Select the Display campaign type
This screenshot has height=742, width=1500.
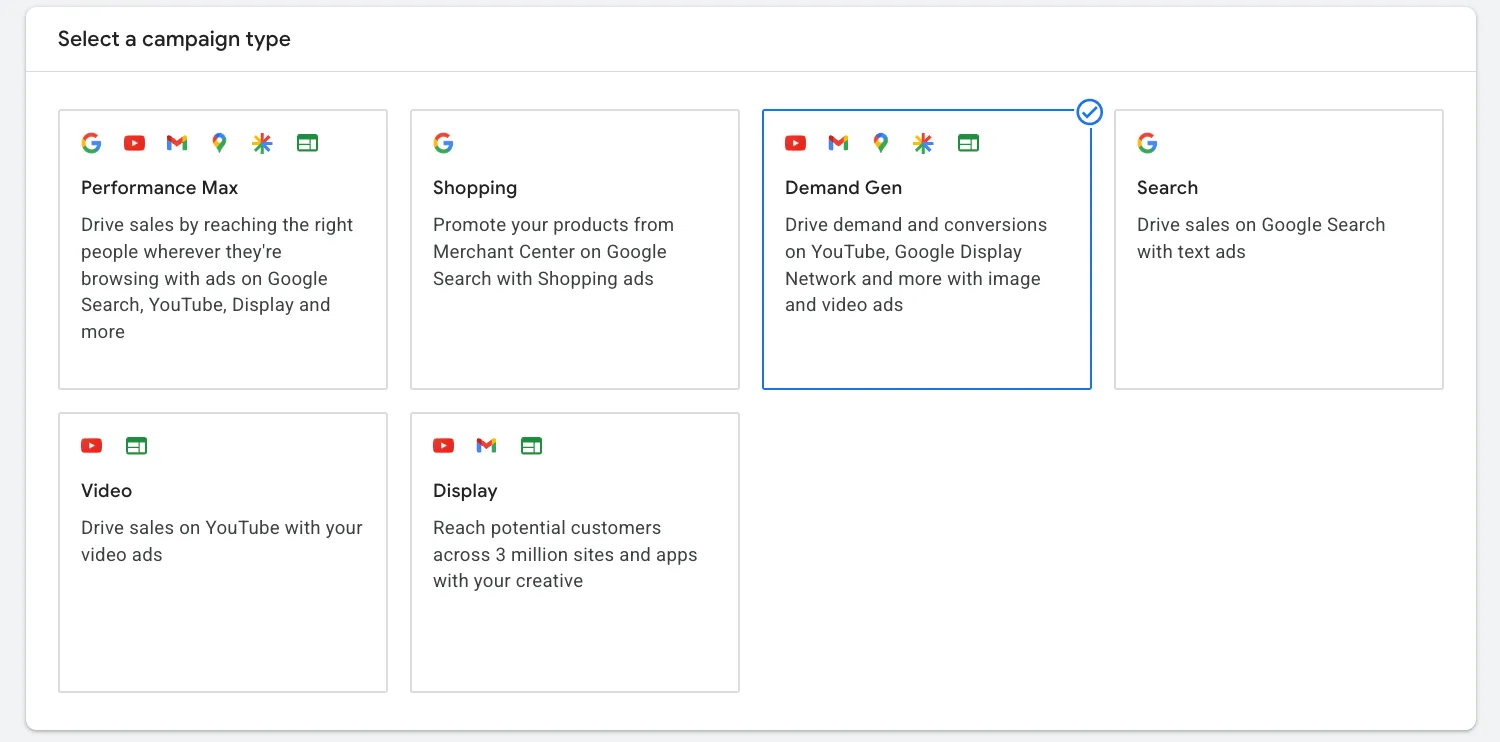point(575,552)
